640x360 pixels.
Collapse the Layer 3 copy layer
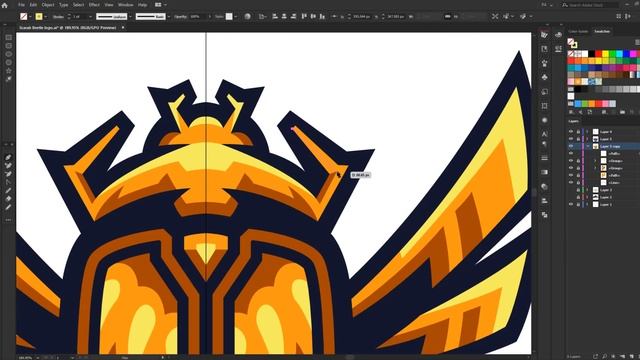tap(588, 146)
